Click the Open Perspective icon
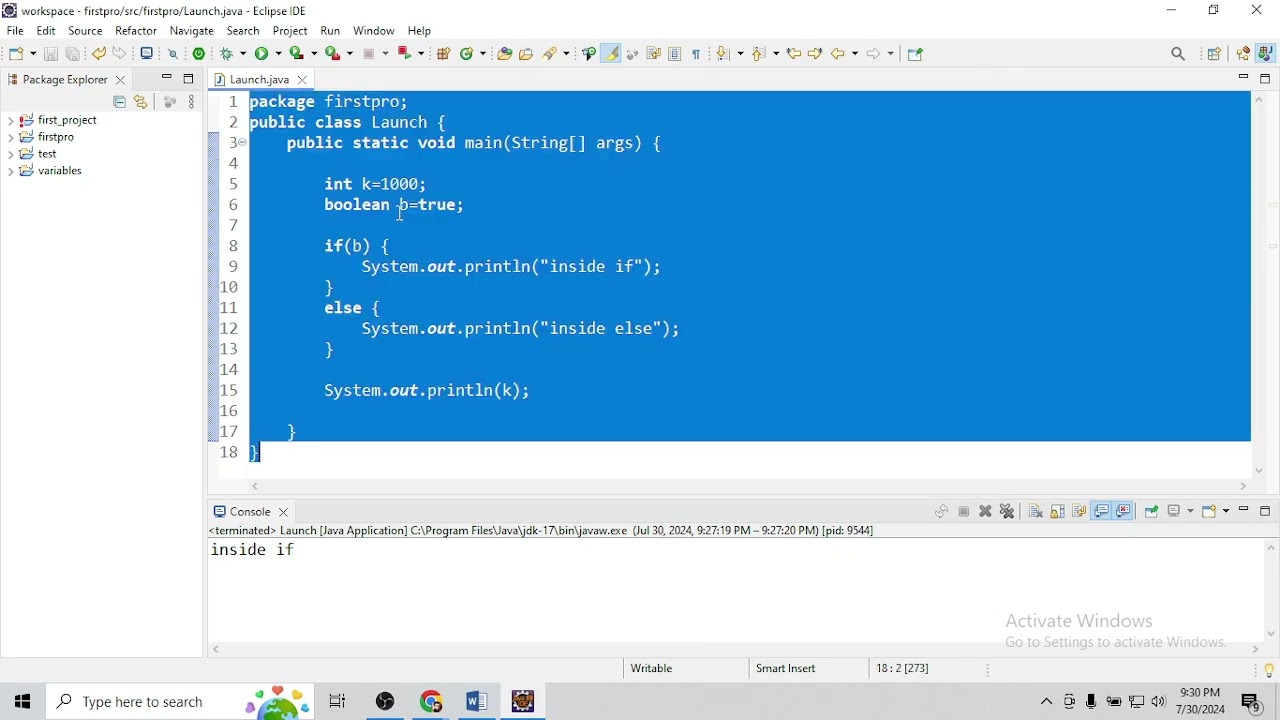This screenshot has width=1280, height=720. coord(1216,54)
